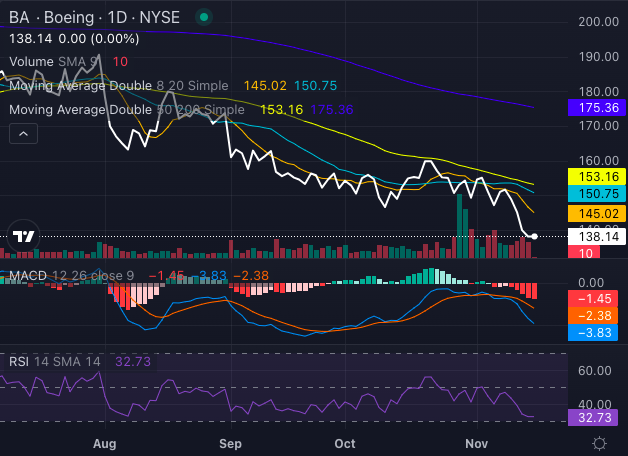Select the Volume SMA 9 indicator legend
The image size is (628, 456).
pyautogui.click(x=50, y=62)
